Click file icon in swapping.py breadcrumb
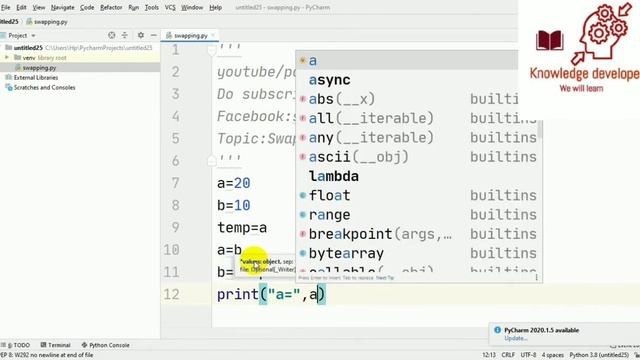This screenshot has width=640, height=360. 29,22
